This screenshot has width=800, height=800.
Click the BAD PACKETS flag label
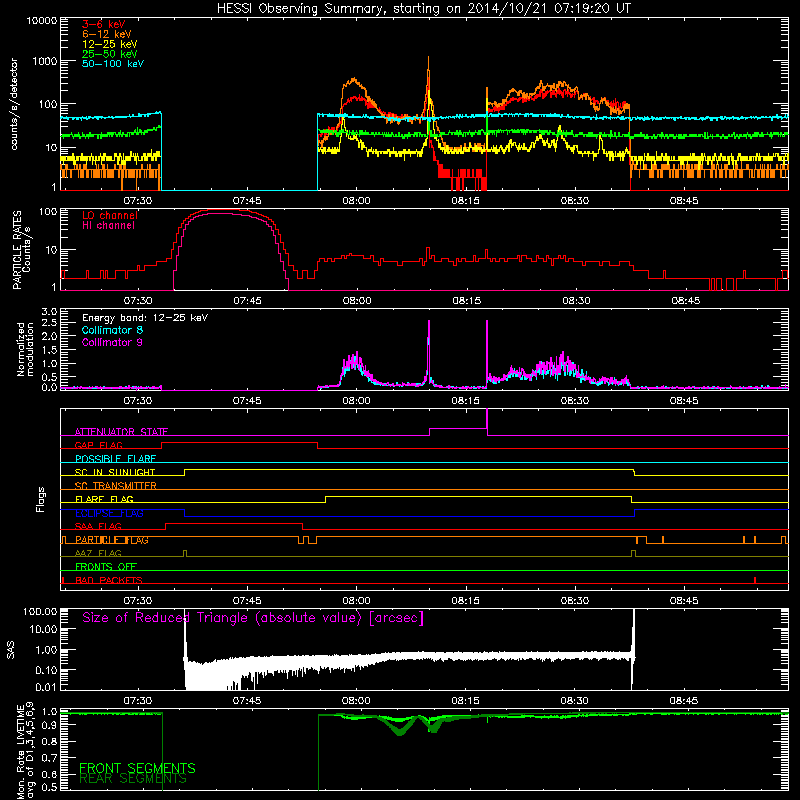(109, 580)
